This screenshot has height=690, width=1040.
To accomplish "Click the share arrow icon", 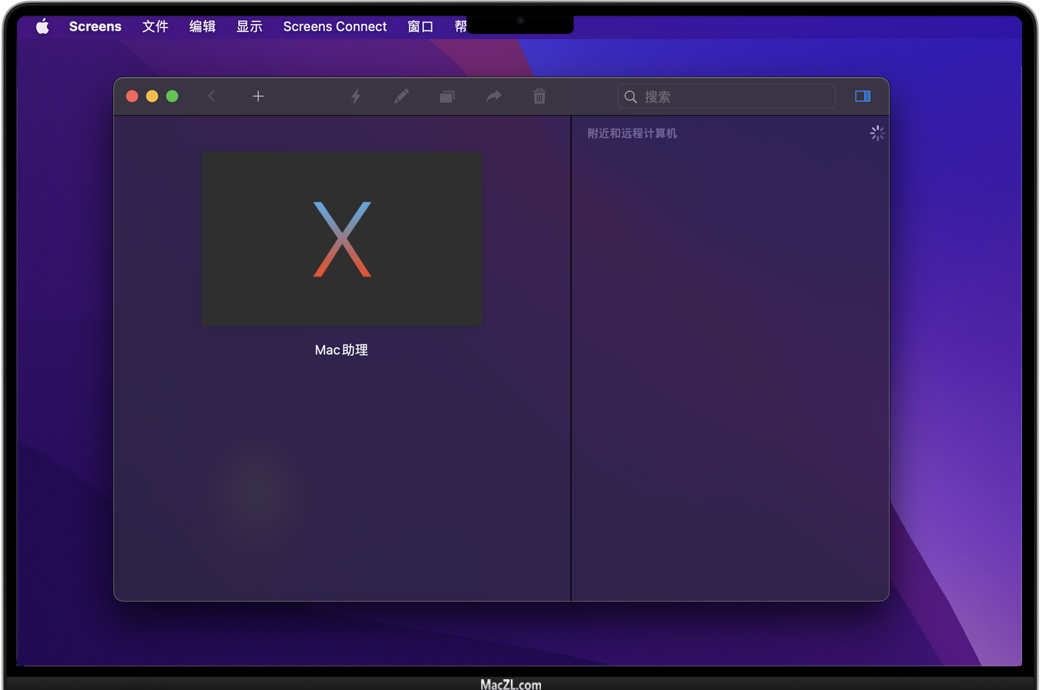I will [493, 96].
